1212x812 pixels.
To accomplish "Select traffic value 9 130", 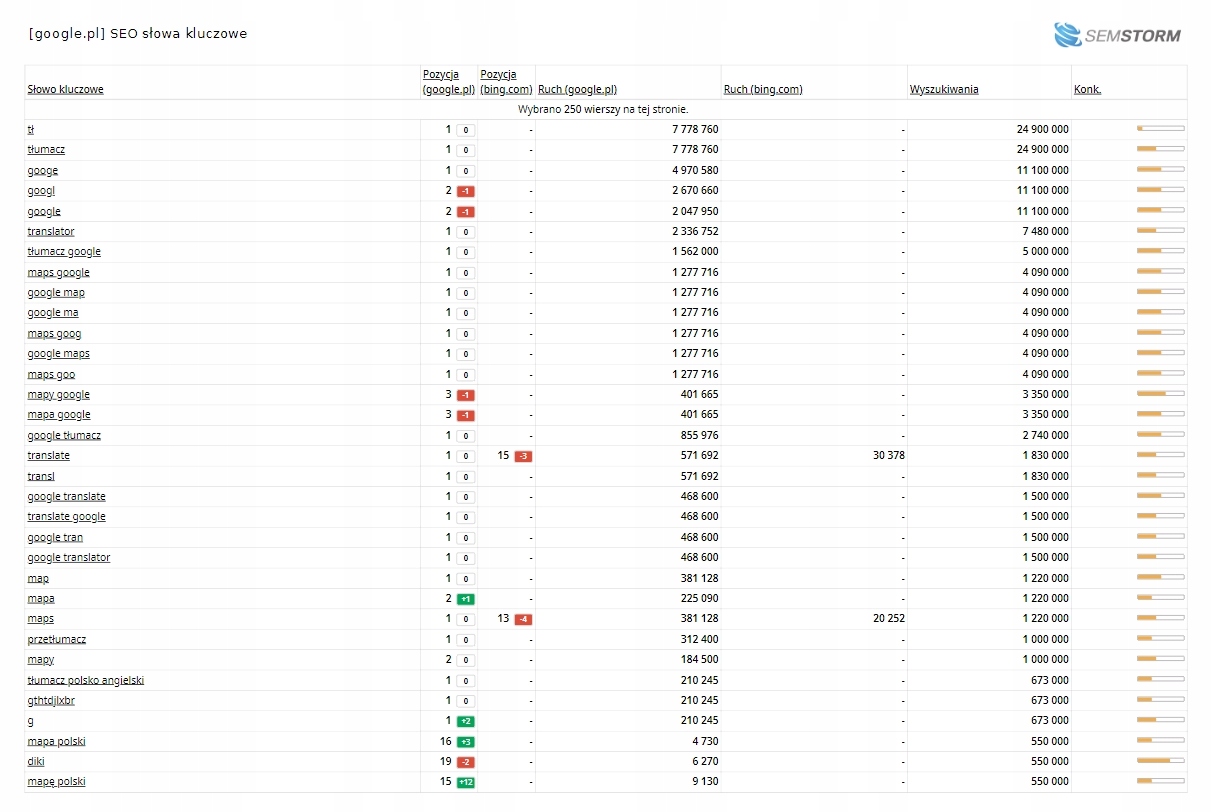I will point(706,782).
